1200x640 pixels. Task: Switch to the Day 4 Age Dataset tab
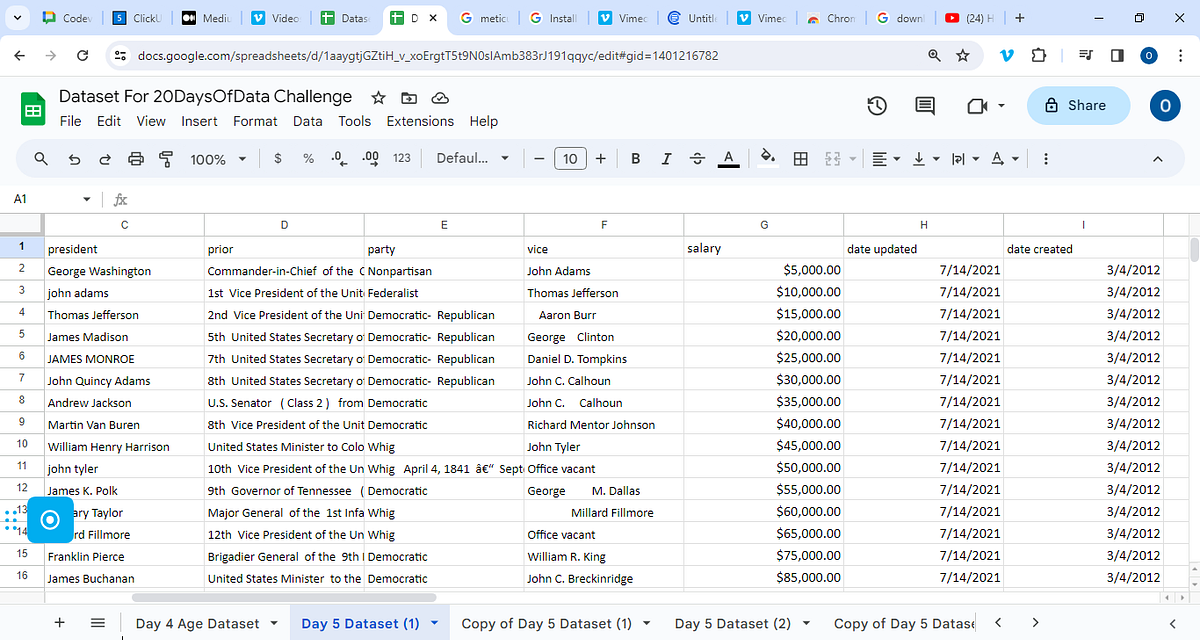click(199, 622)
